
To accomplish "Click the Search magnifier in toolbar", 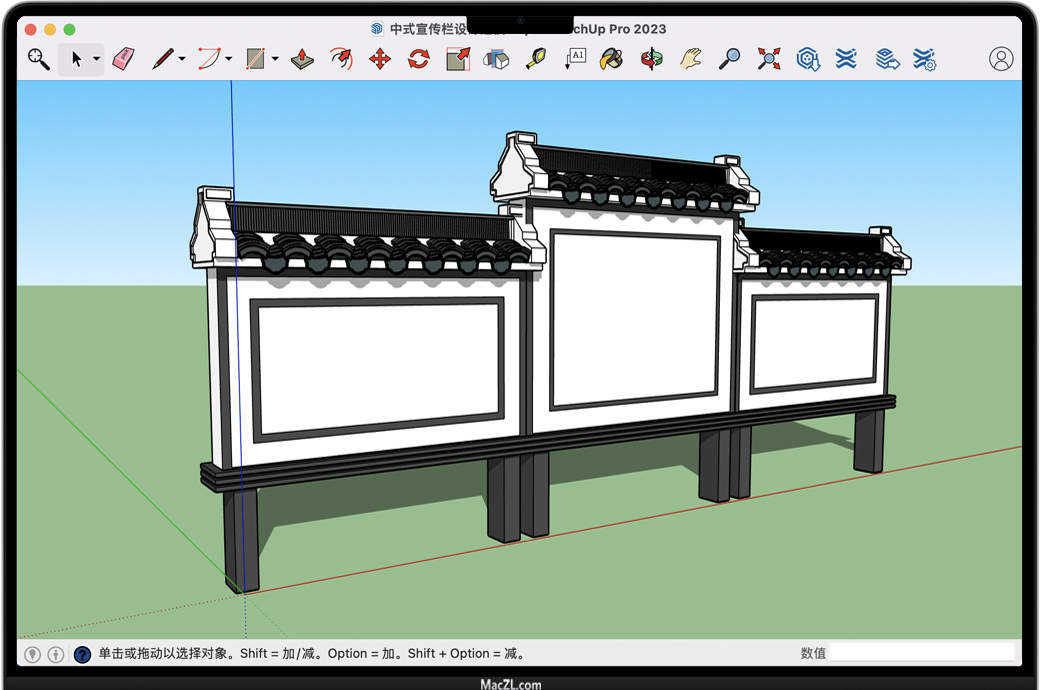I will point(38,59).
